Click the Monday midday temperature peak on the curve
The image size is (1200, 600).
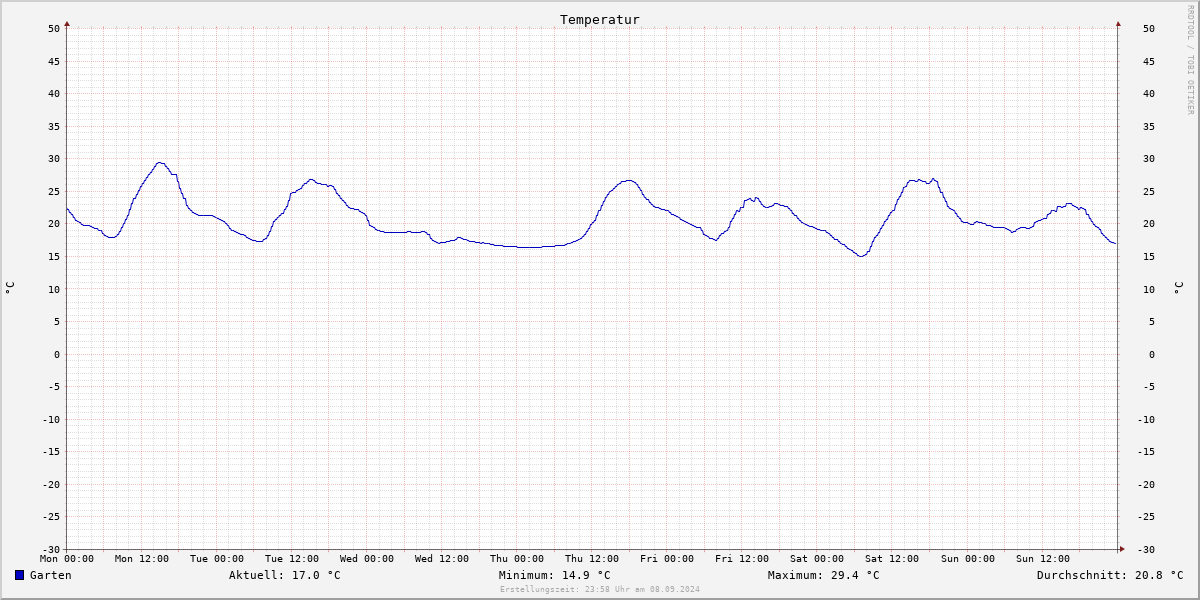coord(159,163)
